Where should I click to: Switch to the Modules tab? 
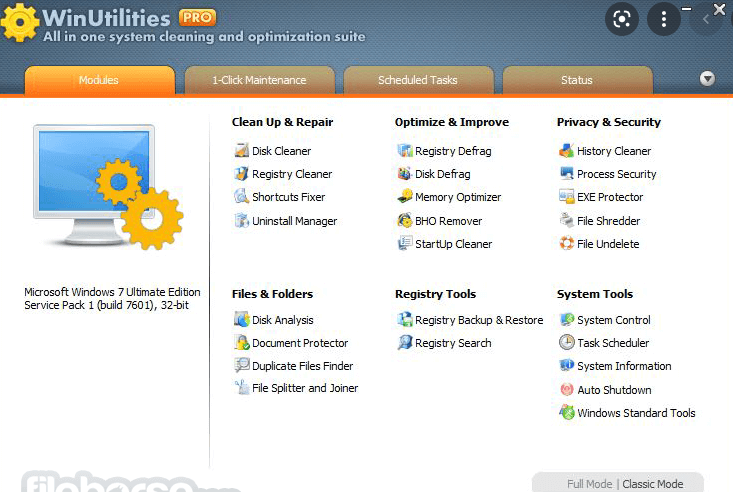tap(100, 80)
